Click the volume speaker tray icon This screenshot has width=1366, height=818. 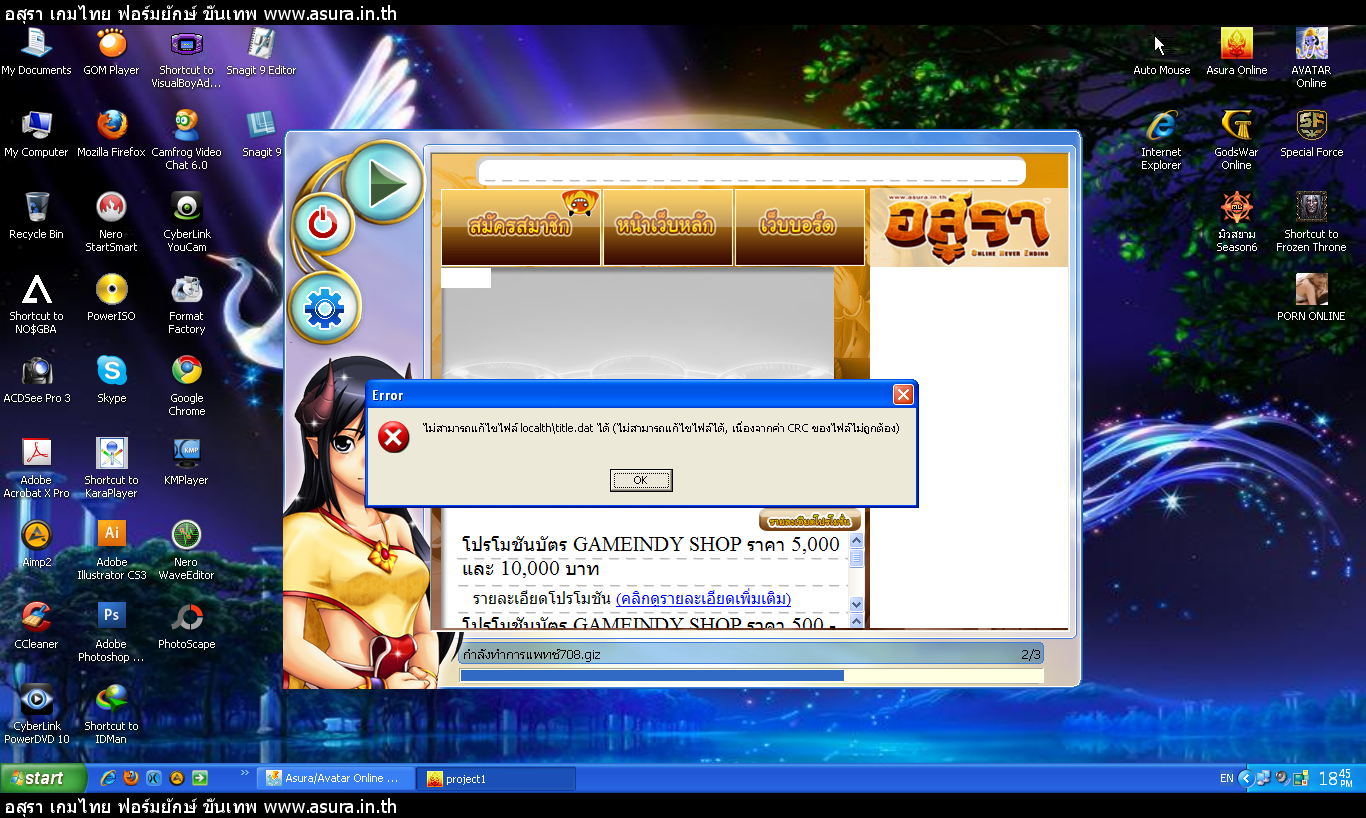(1281, 777)
